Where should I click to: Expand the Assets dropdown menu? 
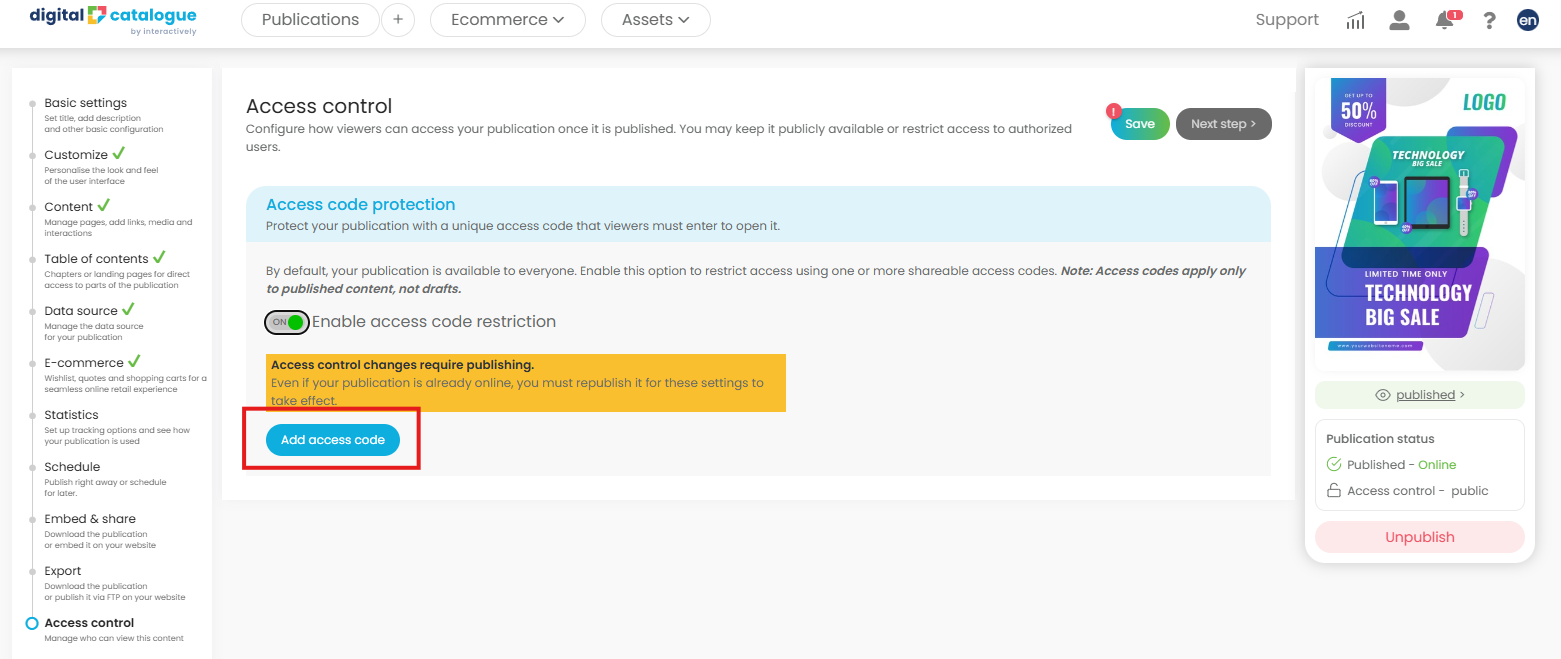point(655,20)
